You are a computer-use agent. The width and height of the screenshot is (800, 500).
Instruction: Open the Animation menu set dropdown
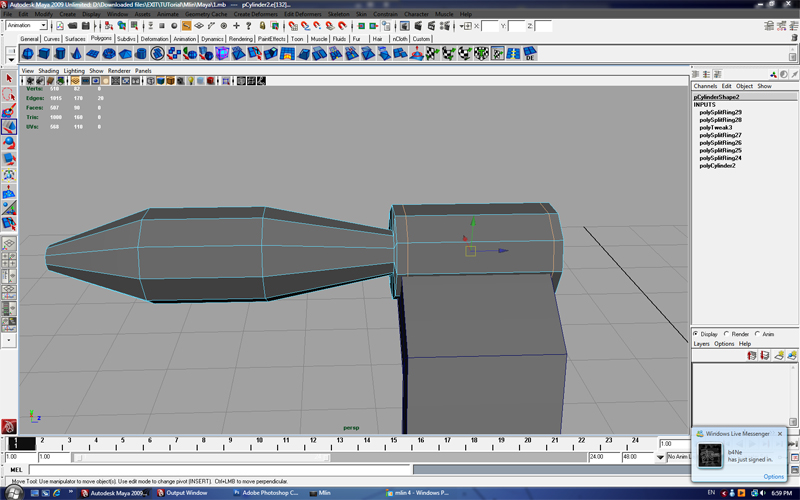coord(27,26)
